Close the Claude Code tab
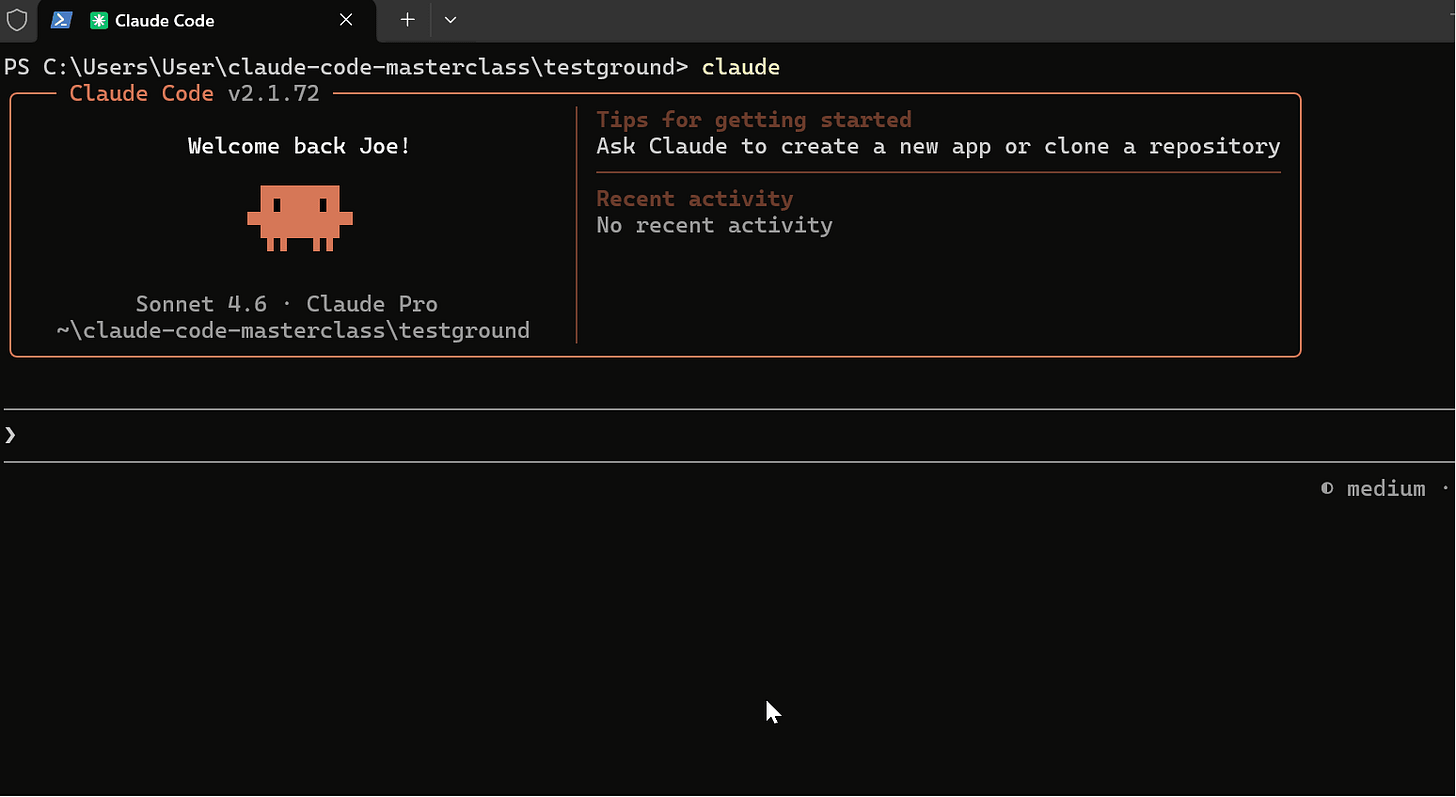The width and height of the screenshot is (1456, 797). tap(346, 20)
